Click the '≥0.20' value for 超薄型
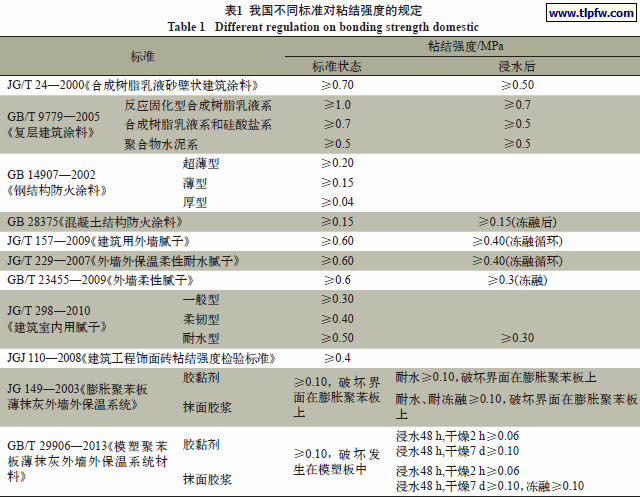This screenshot has height=498, width=640. [x=337, y=163]
